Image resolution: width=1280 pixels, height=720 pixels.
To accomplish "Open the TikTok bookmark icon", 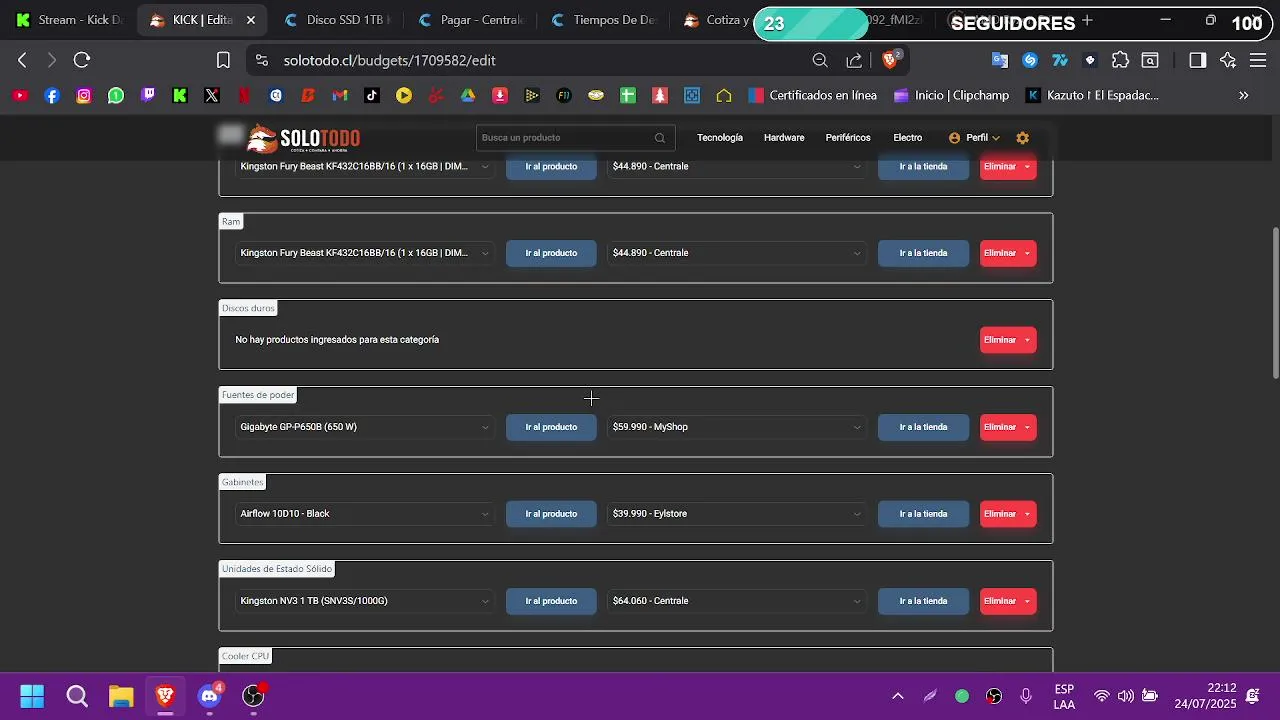I will 372,96.
